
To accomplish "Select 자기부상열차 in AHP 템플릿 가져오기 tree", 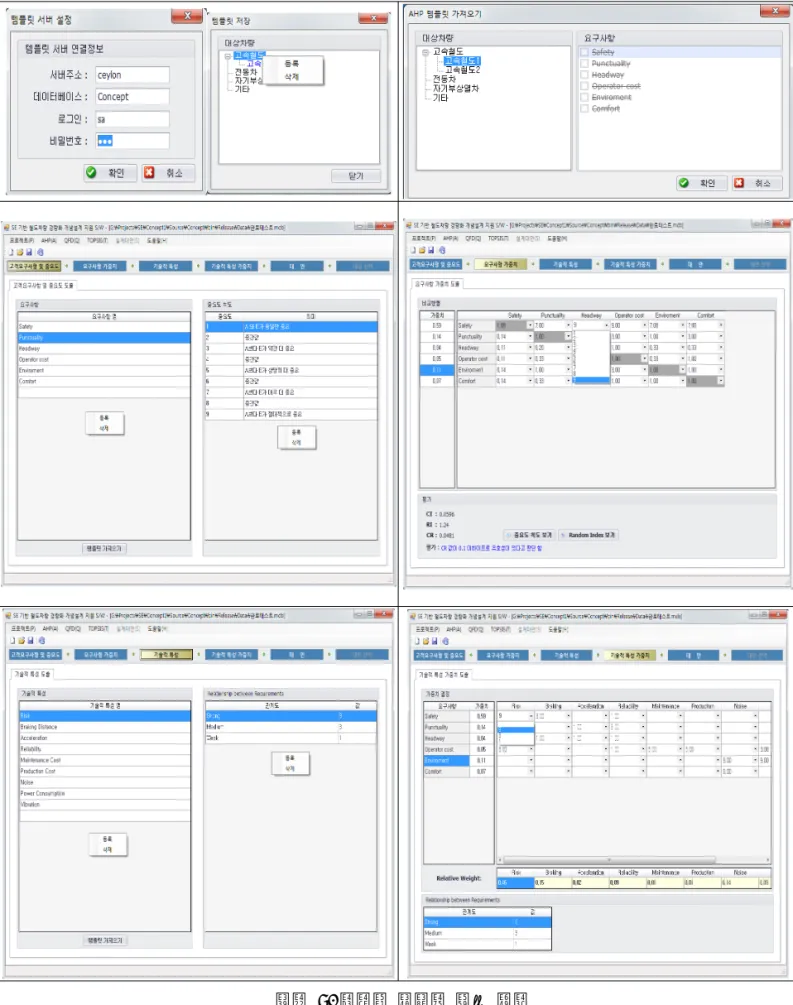I will (x=456, y=88).
